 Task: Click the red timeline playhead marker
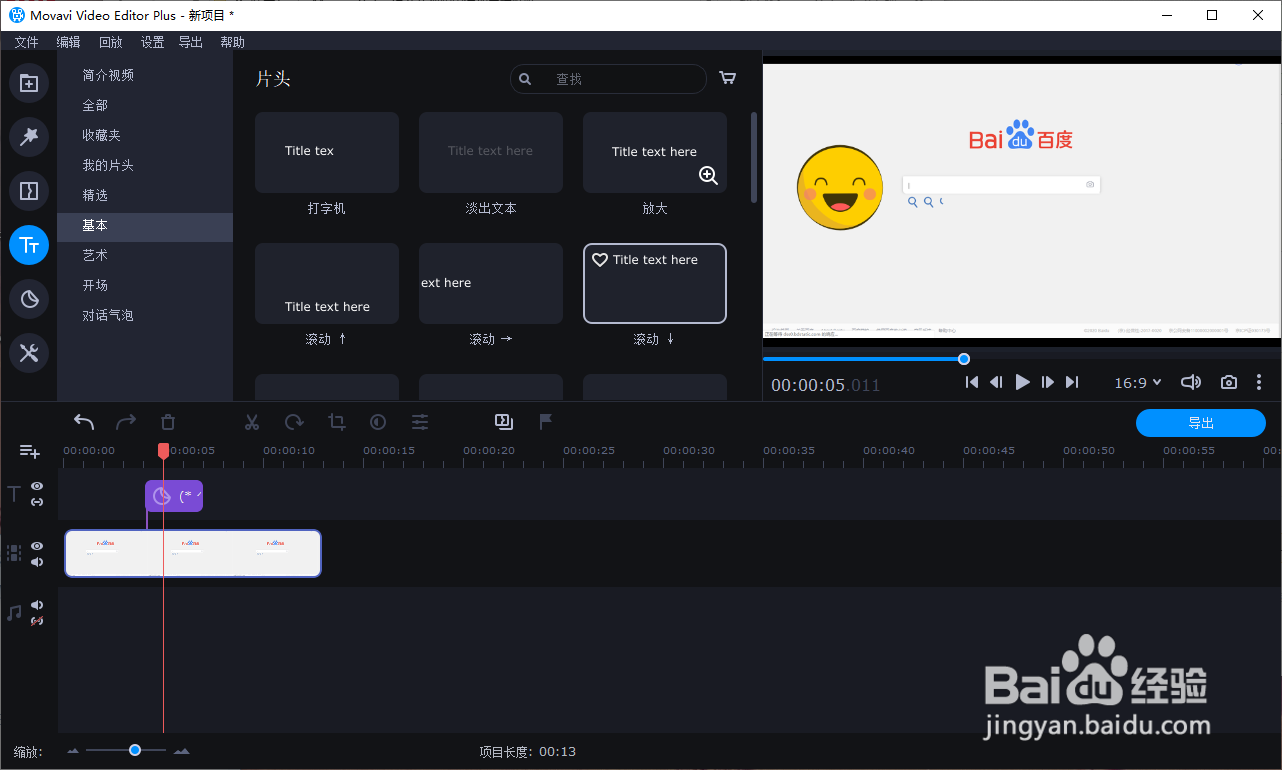pyautogui.click(x=163, y=451)
